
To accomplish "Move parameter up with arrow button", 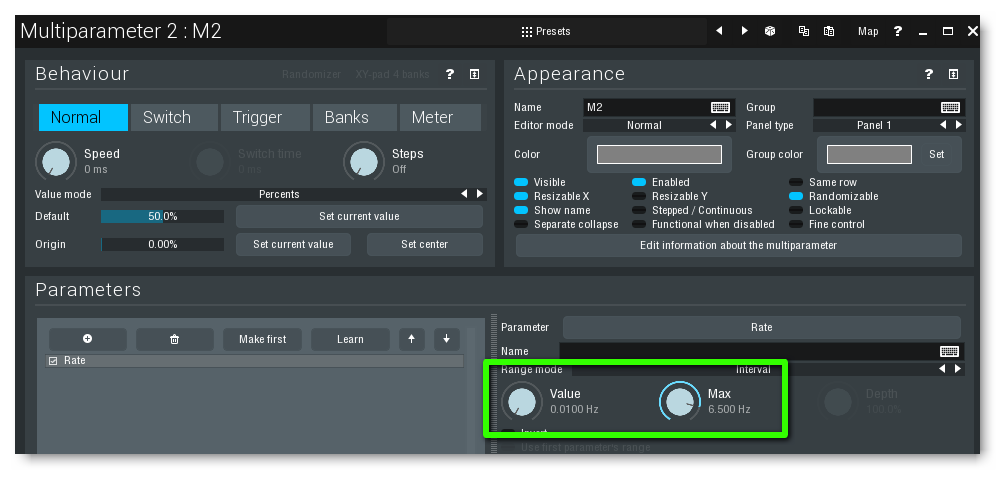I will 412,339.
